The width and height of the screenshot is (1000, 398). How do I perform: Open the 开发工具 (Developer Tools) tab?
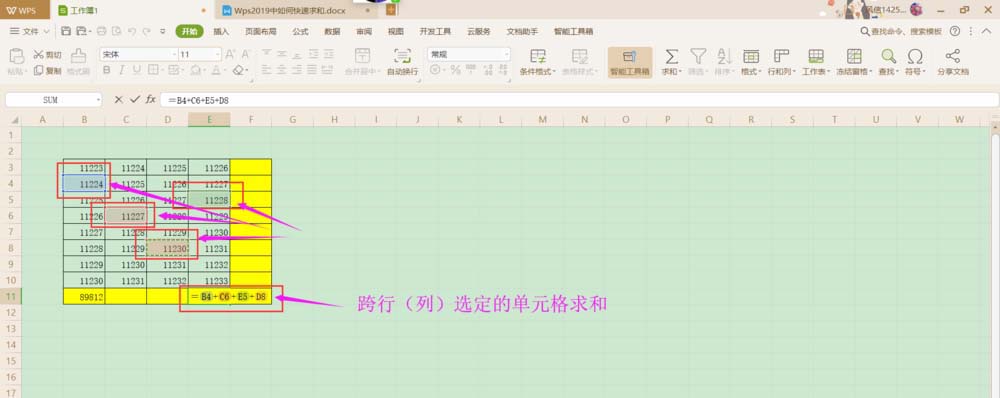coord(435,31)
